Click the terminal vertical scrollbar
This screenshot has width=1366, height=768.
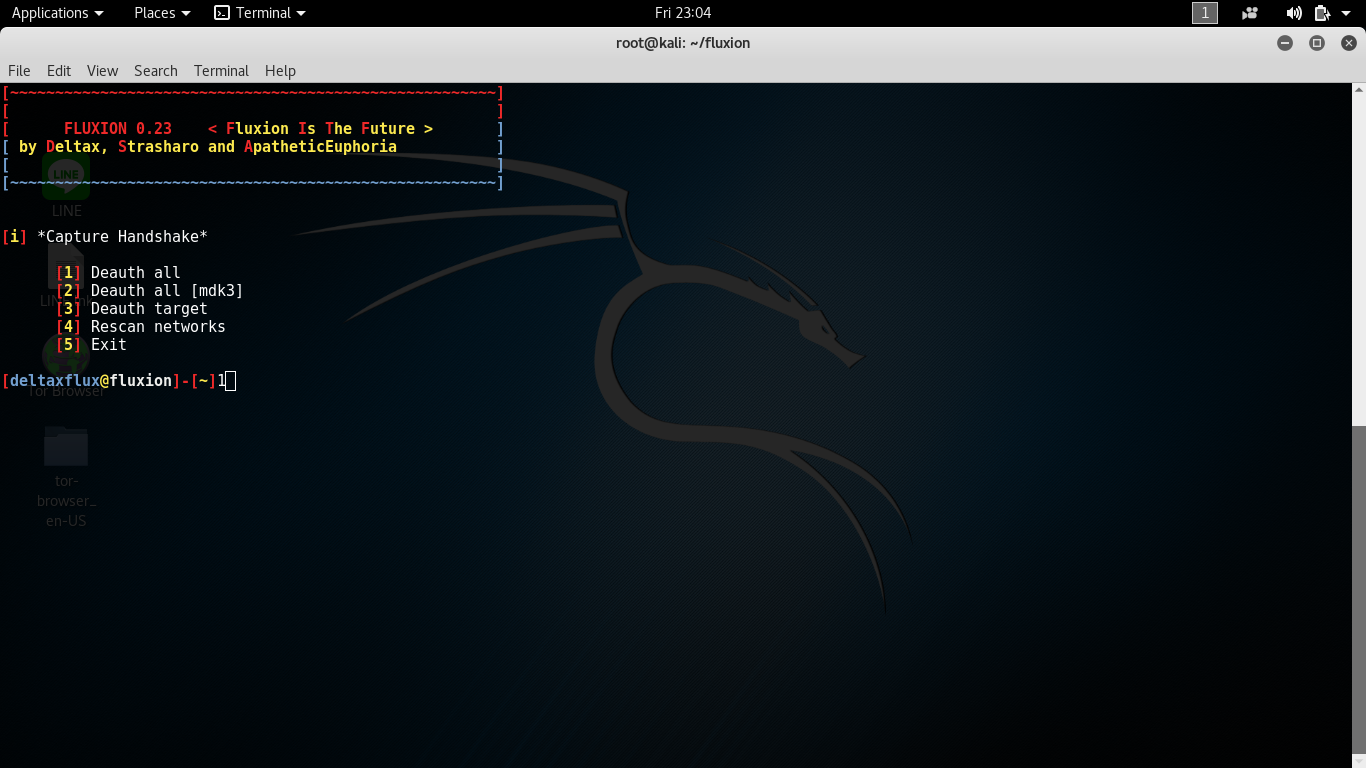click(1358, 590)
